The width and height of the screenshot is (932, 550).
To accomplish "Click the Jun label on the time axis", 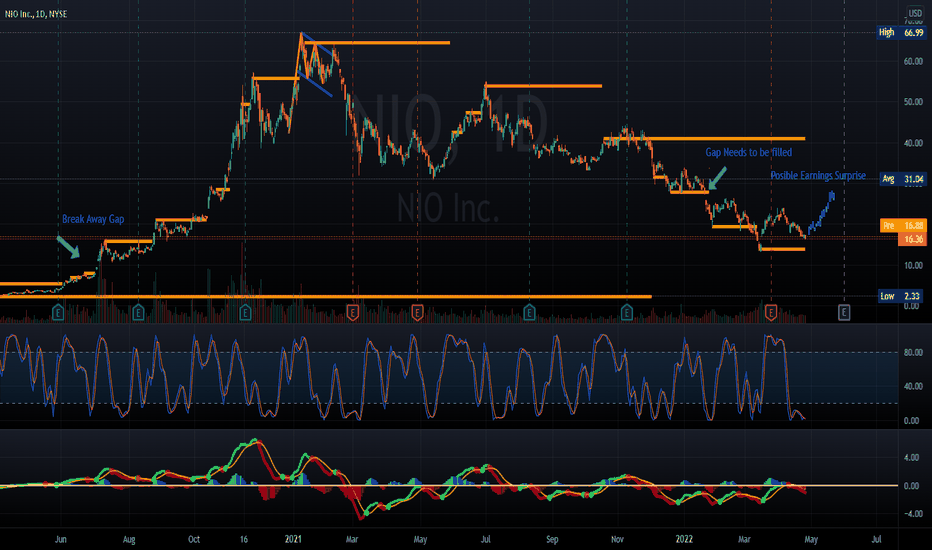I will 61,539.
